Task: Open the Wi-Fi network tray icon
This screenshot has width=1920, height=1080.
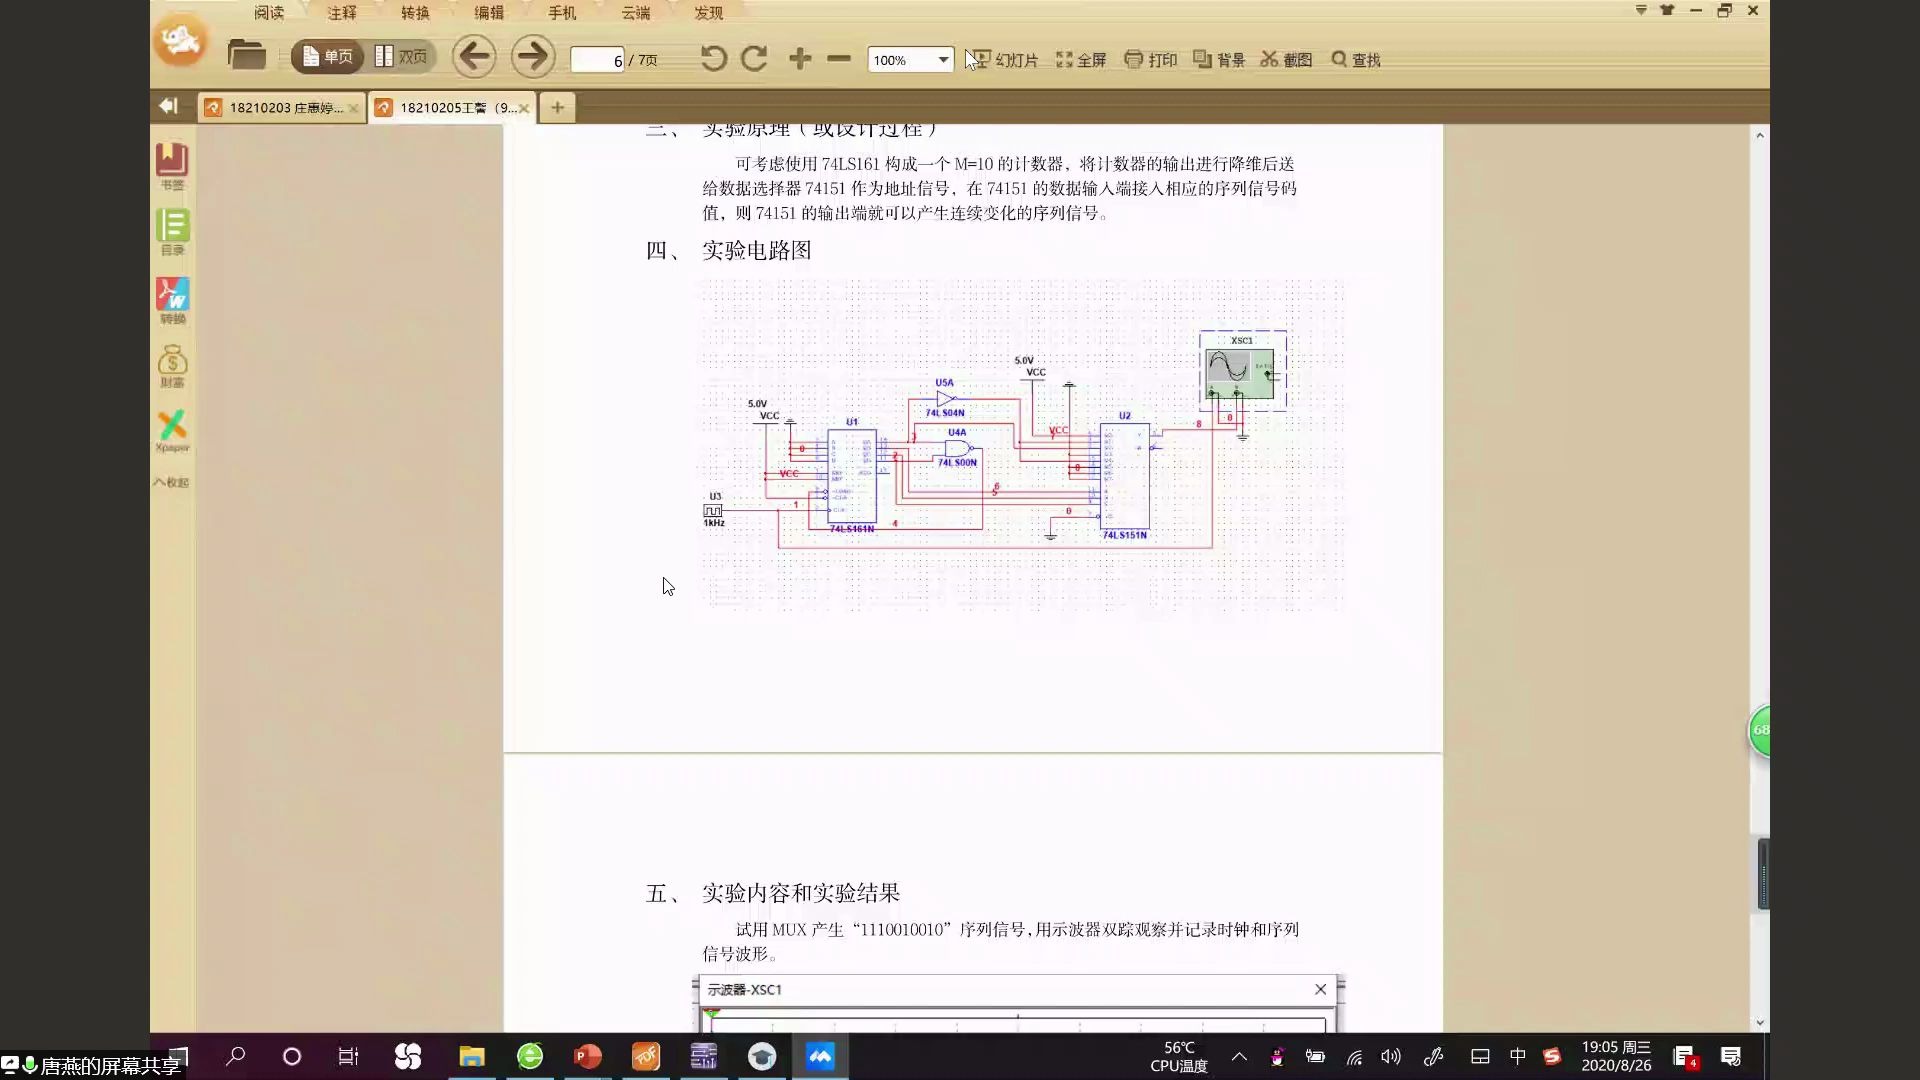Action: pyautogui.click(x=1354, y=1057)
